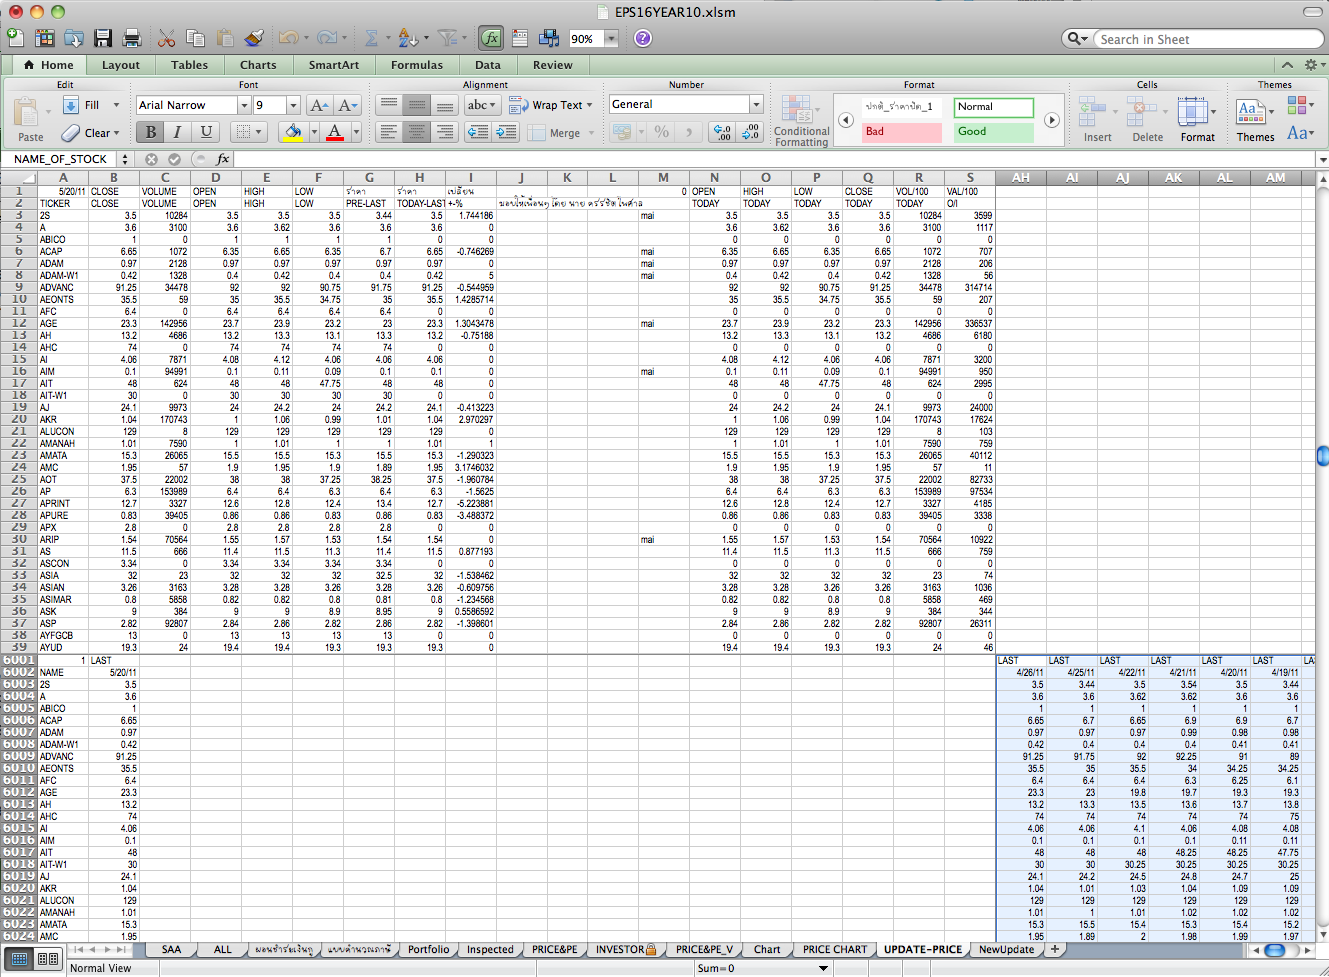Toggle Underline formatting
The image size is (1329, 977).
point(206,132)
